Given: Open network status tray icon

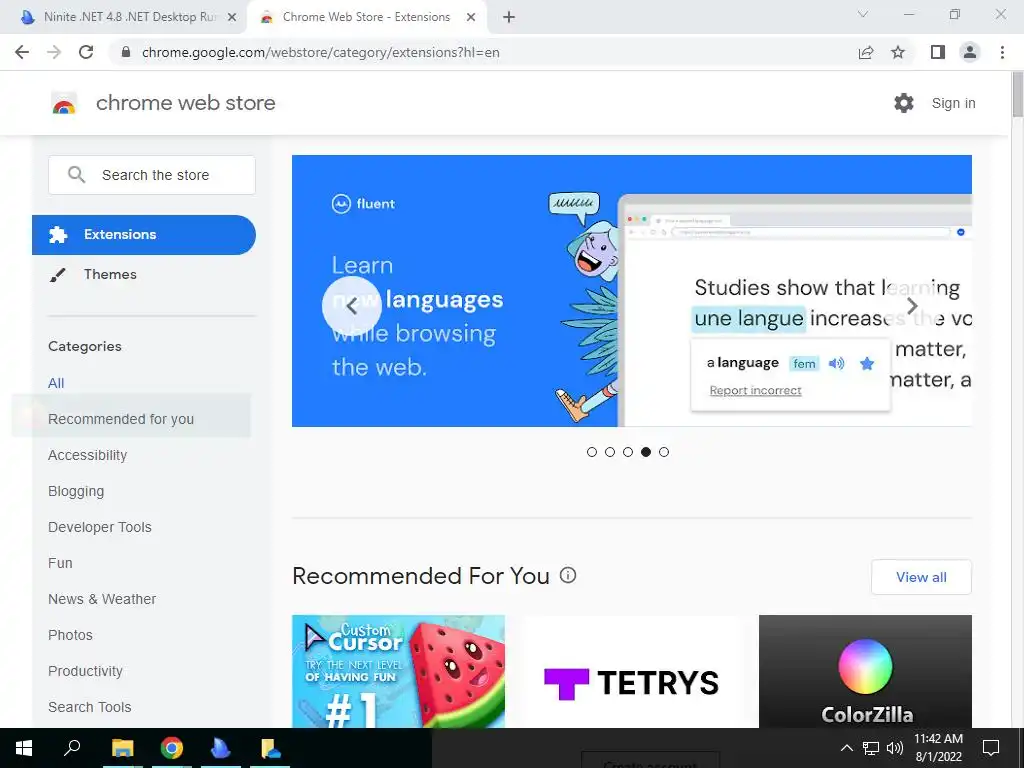Looking at the screenshot, I should pyautogui.click(x=871, y=748).
